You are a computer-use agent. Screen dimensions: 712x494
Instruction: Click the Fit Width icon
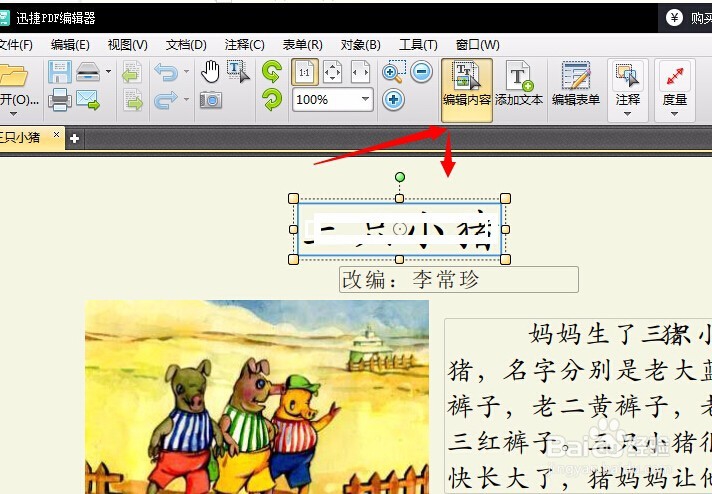point(360,72)
